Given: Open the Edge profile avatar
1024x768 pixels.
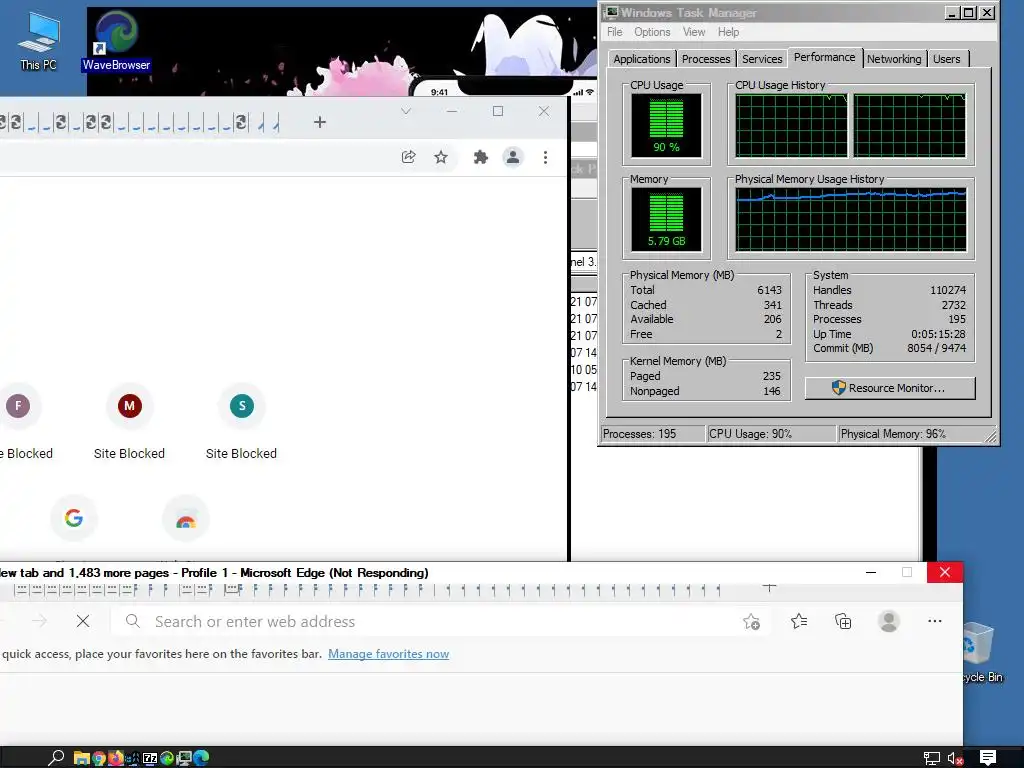Looking at the screenshot, I should coord(888,621).
